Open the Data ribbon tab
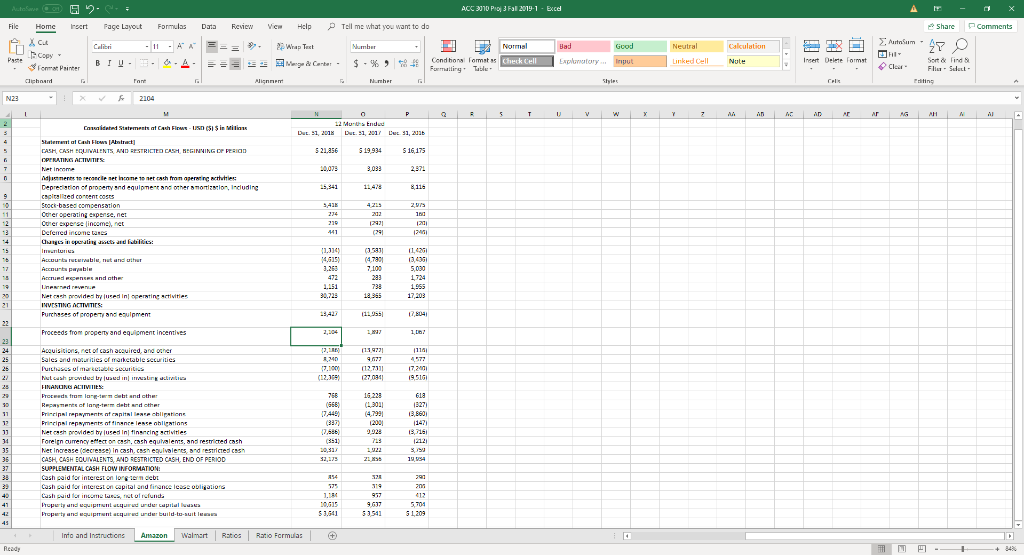Screen dimensions: 1024x555 point(208,26)
